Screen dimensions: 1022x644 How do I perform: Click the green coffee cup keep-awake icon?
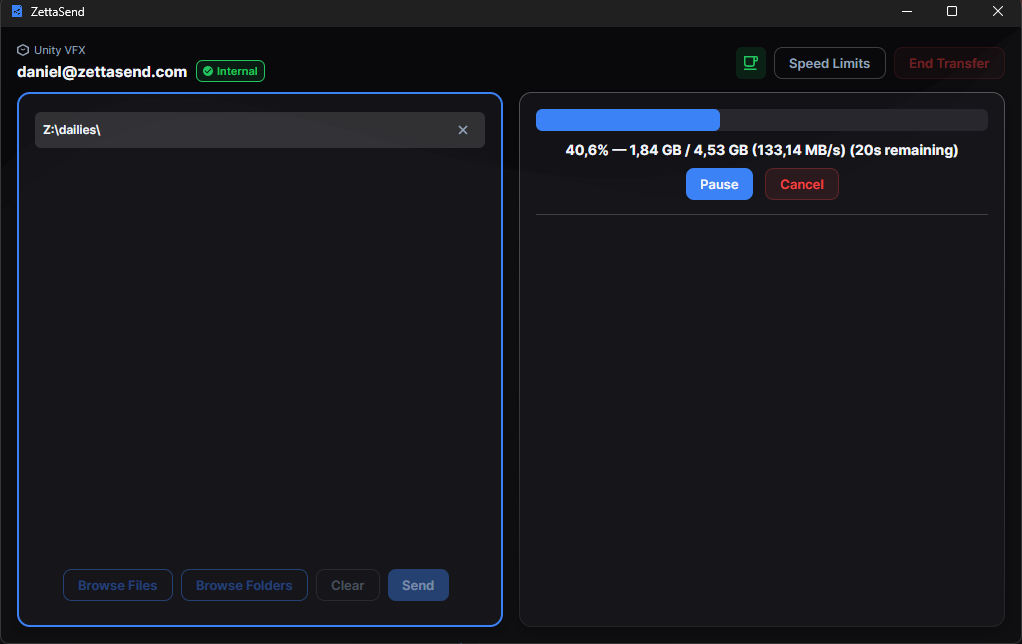pyautogui.click(x=750, y=63)
